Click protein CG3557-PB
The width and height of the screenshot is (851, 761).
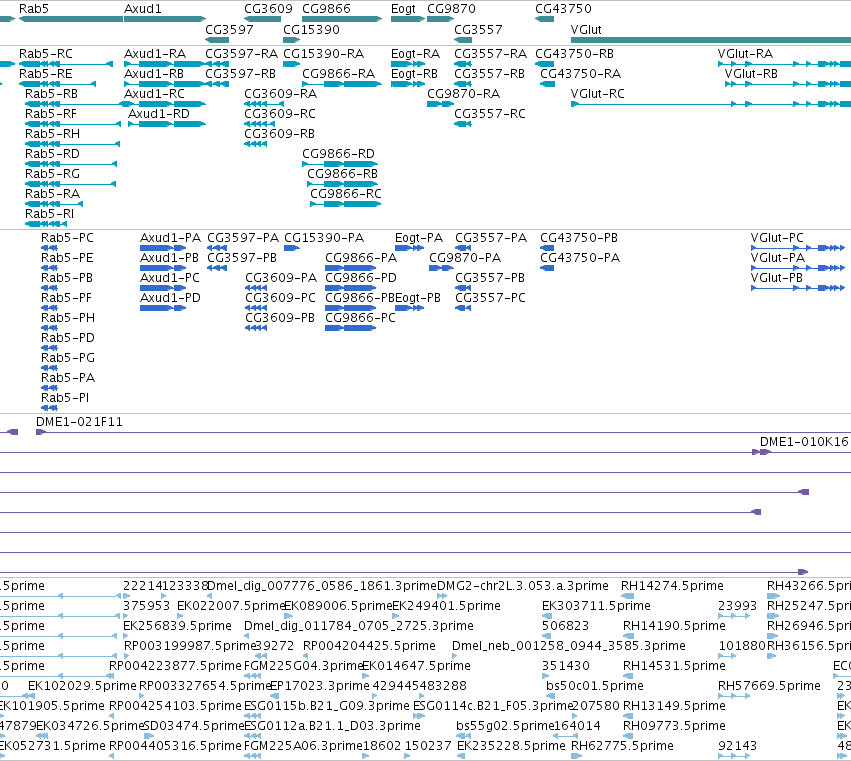pos(463,288)
